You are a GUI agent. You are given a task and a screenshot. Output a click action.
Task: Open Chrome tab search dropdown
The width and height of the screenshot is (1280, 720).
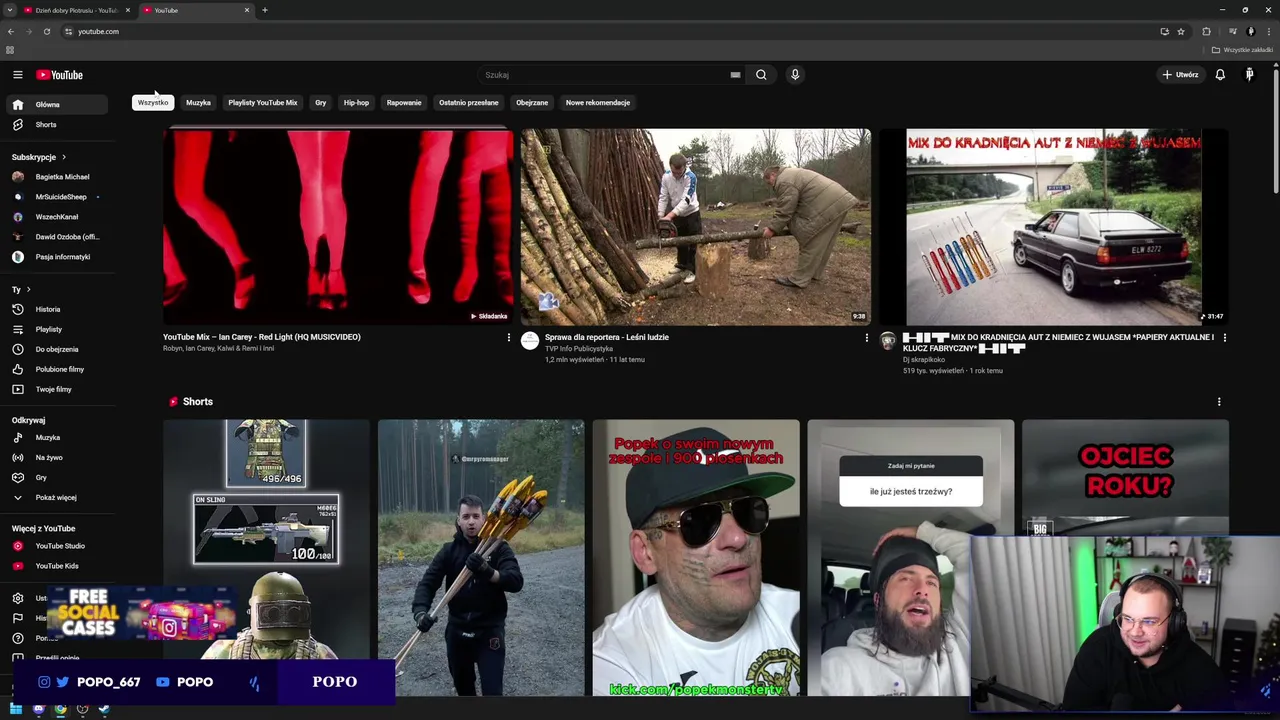[9, 10]
